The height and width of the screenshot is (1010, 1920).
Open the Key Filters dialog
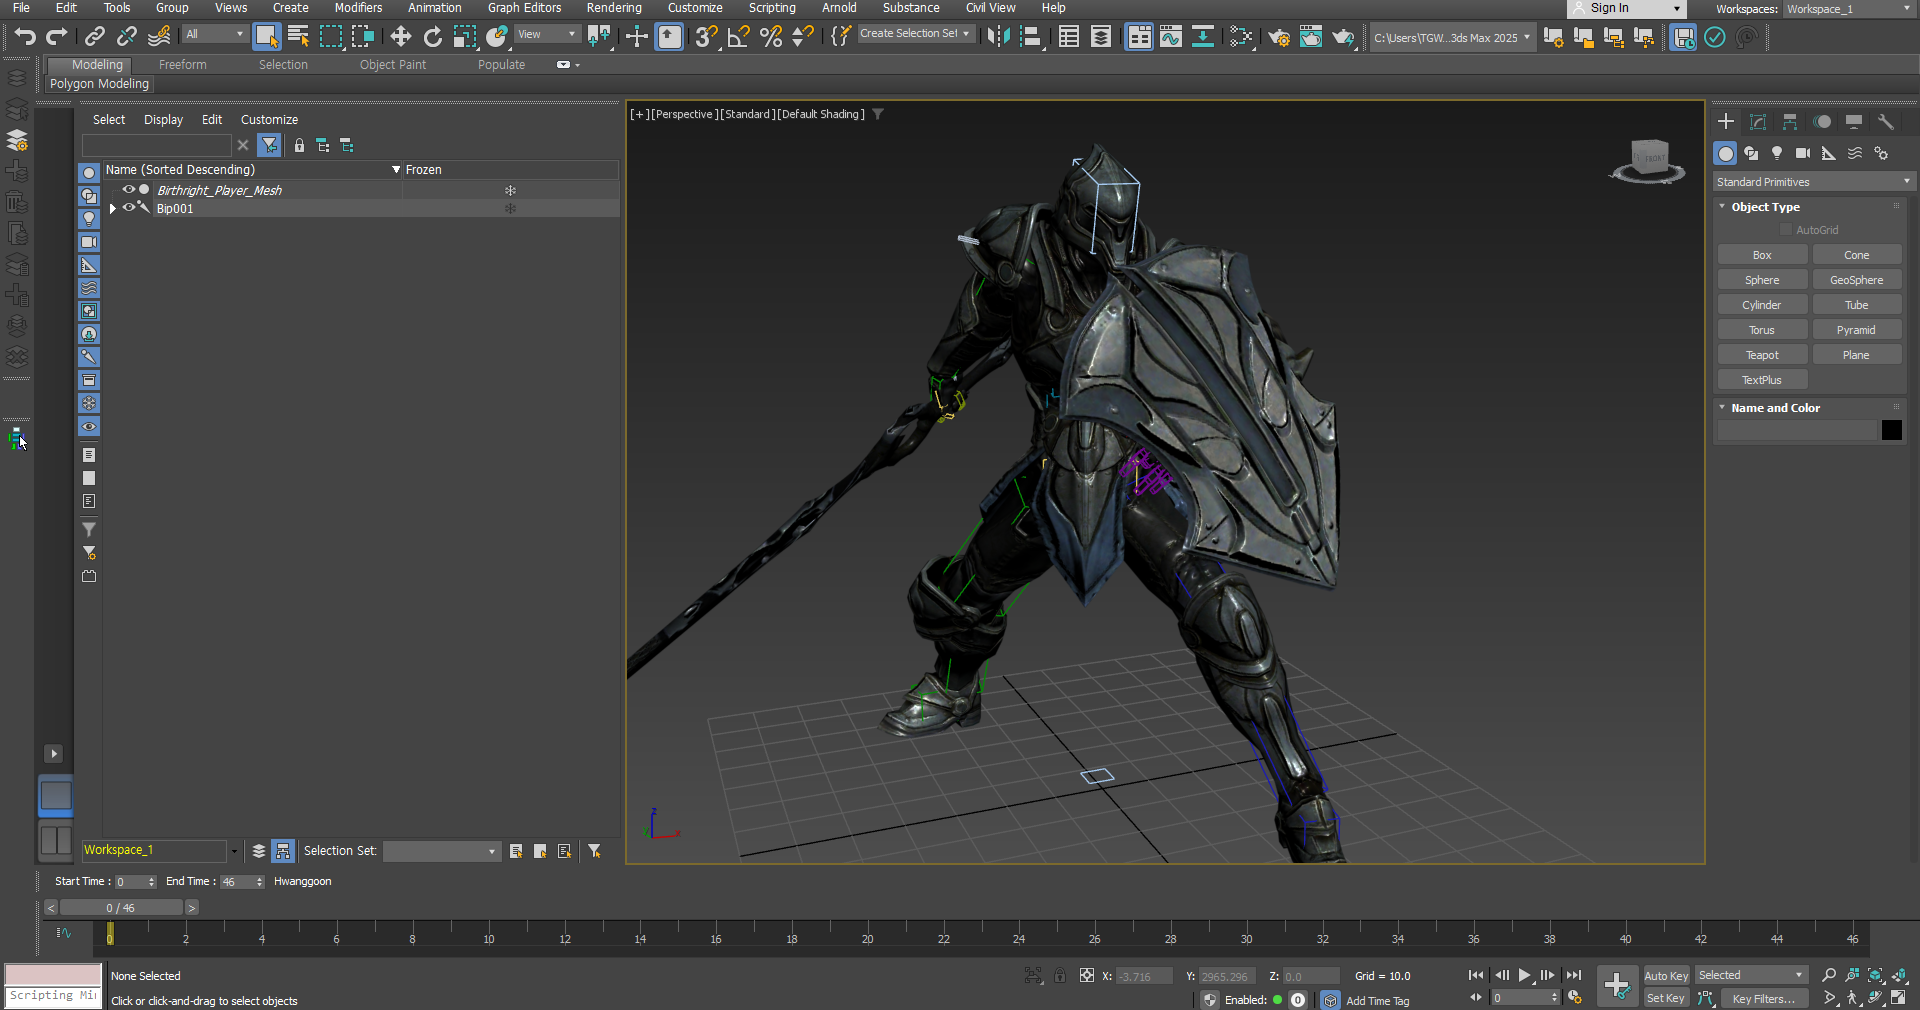coord(1764,998)
